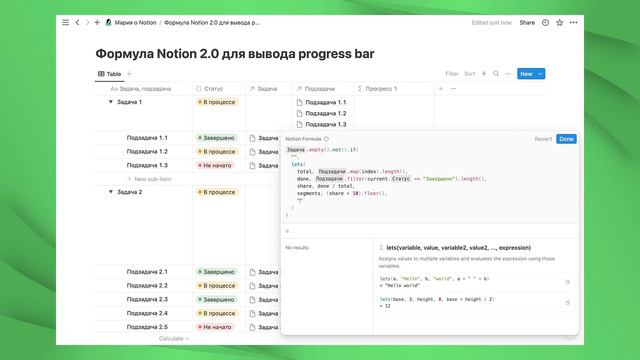Favorite the page with star icon
Screen dimensions: 640x360
560,22
